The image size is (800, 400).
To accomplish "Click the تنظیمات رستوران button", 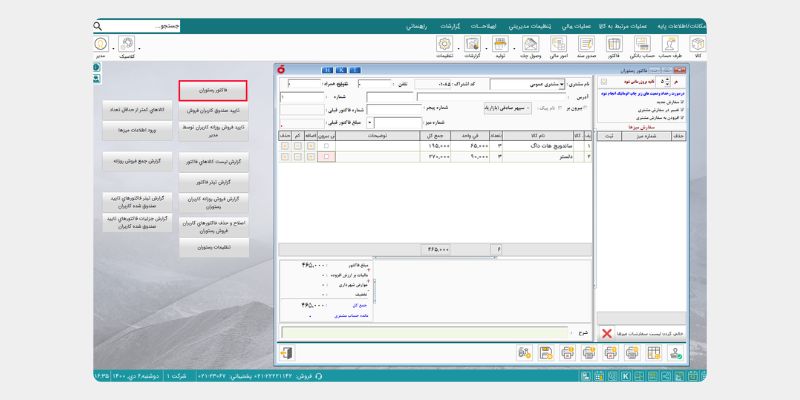I will [x=214, y=247].
